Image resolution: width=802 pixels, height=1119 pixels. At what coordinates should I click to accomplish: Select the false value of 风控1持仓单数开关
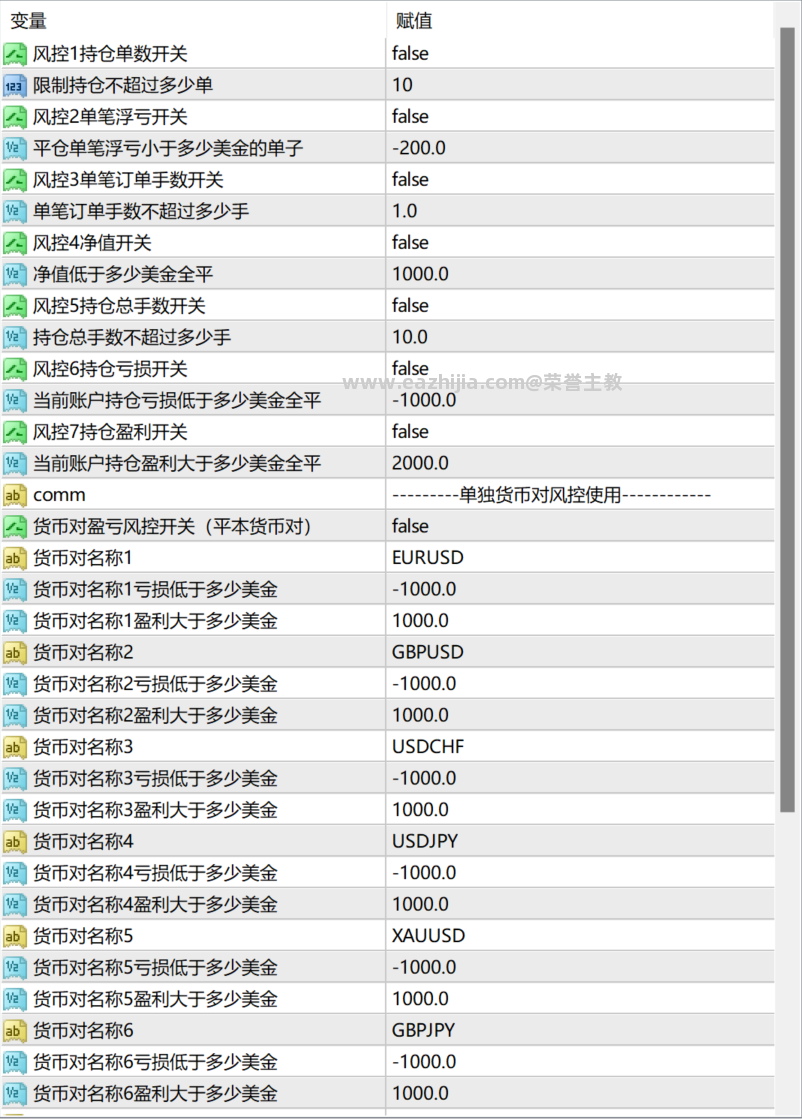[x=410, y=54]
